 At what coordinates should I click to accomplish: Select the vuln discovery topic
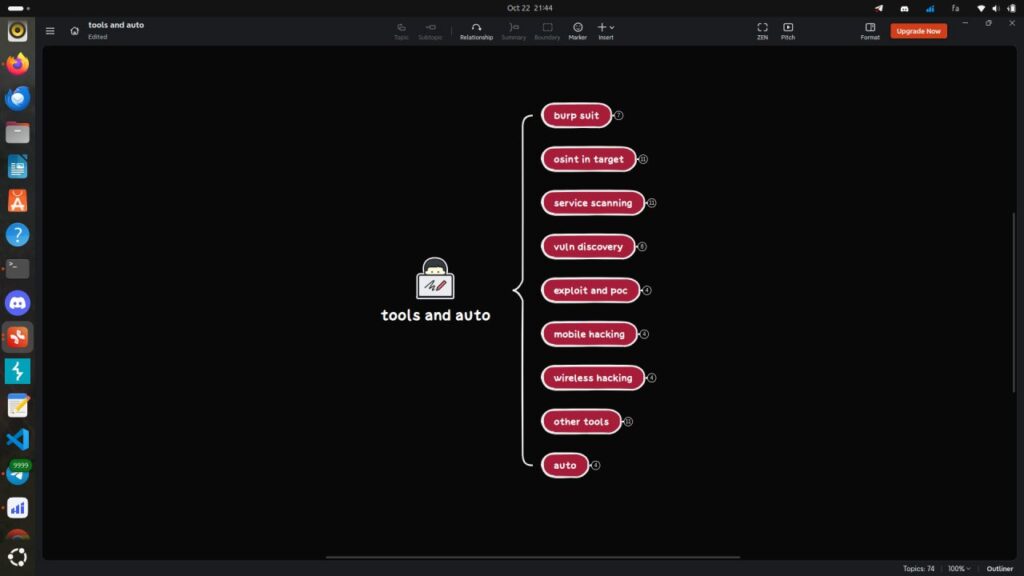point(588,247)
